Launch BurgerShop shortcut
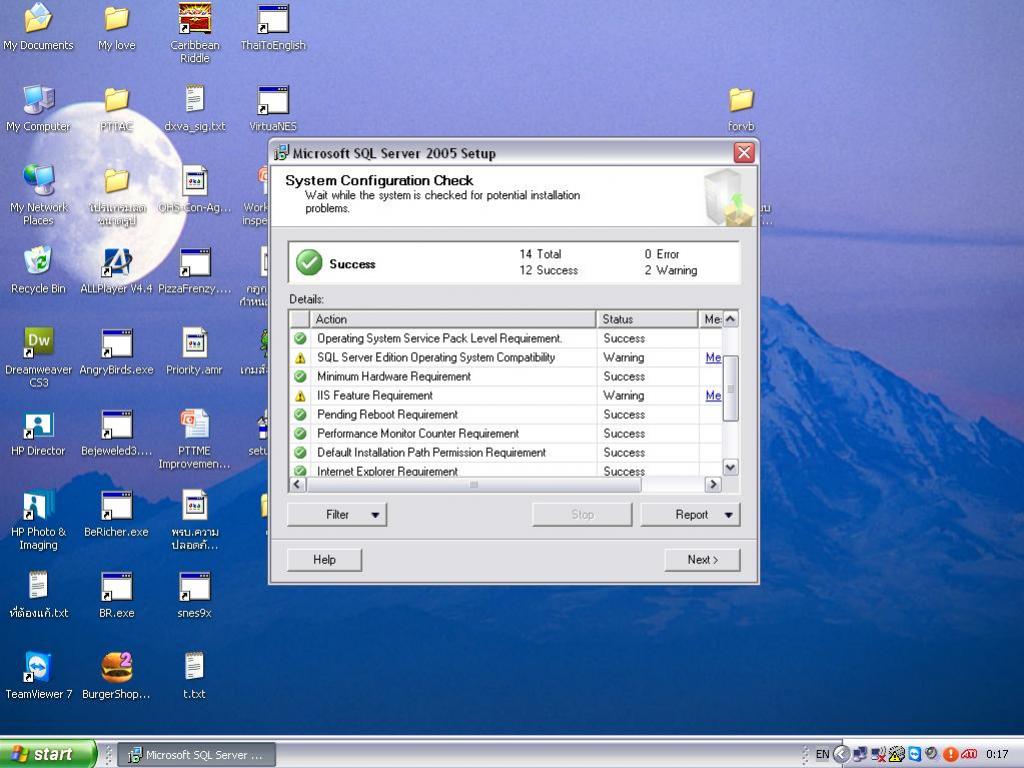Image resolution: width=1024 pixels, height=768 pixels. click(x=117, y=676)
